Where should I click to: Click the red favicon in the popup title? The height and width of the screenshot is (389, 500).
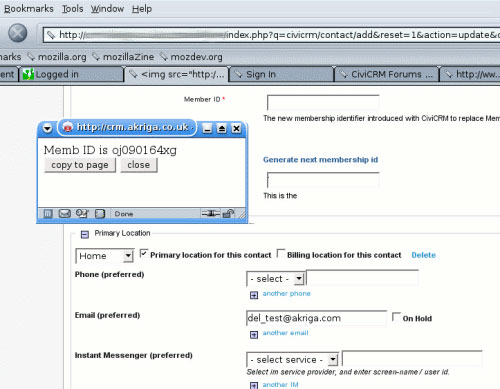point(68,127)
